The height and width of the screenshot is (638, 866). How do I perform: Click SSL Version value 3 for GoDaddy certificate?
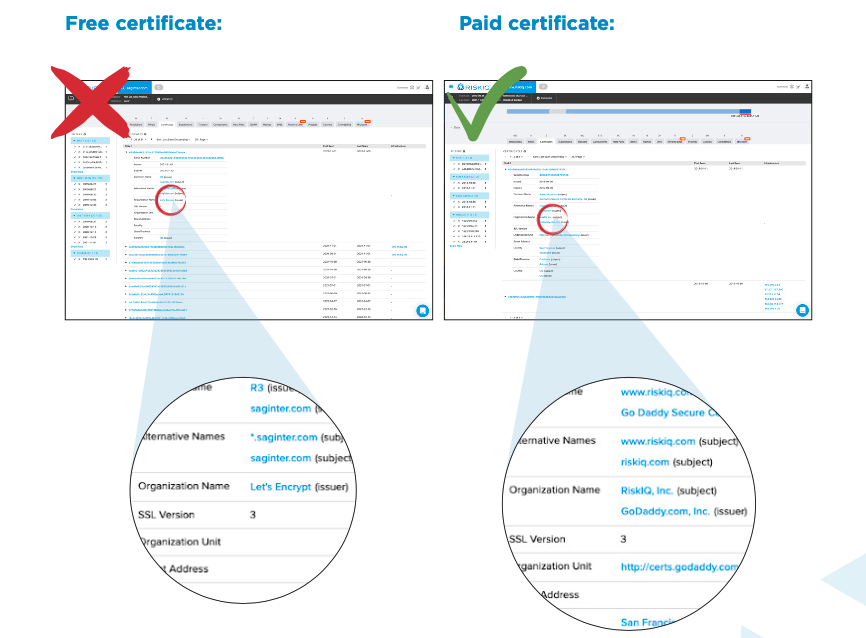623,539
